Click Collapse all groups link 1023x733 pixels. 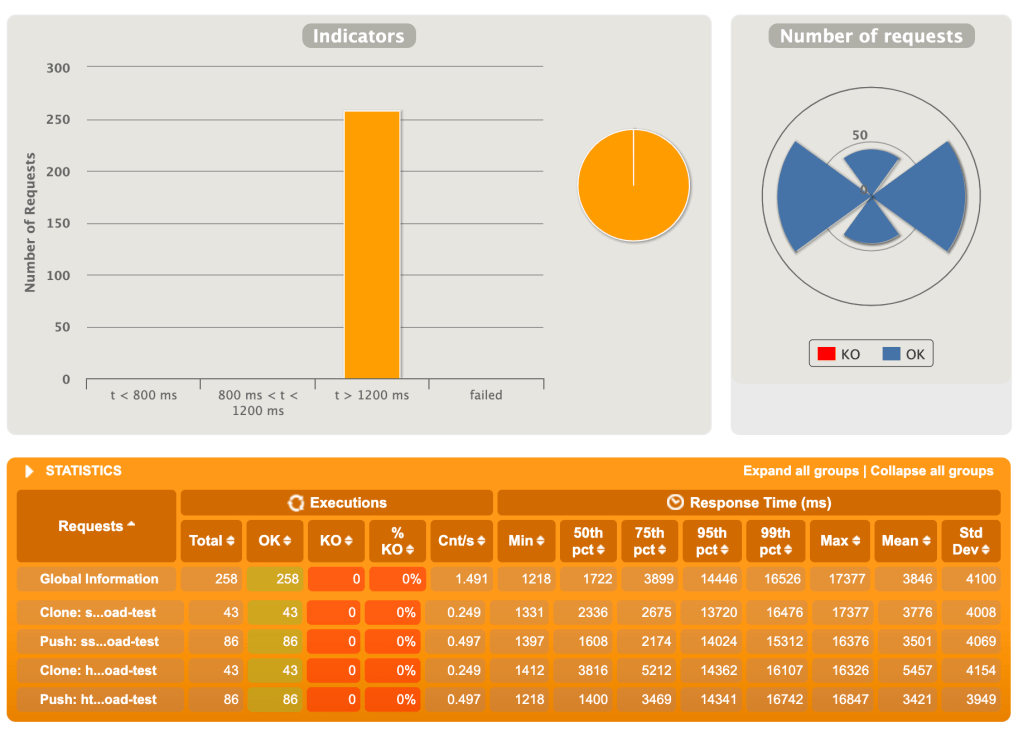click(932, 471)
